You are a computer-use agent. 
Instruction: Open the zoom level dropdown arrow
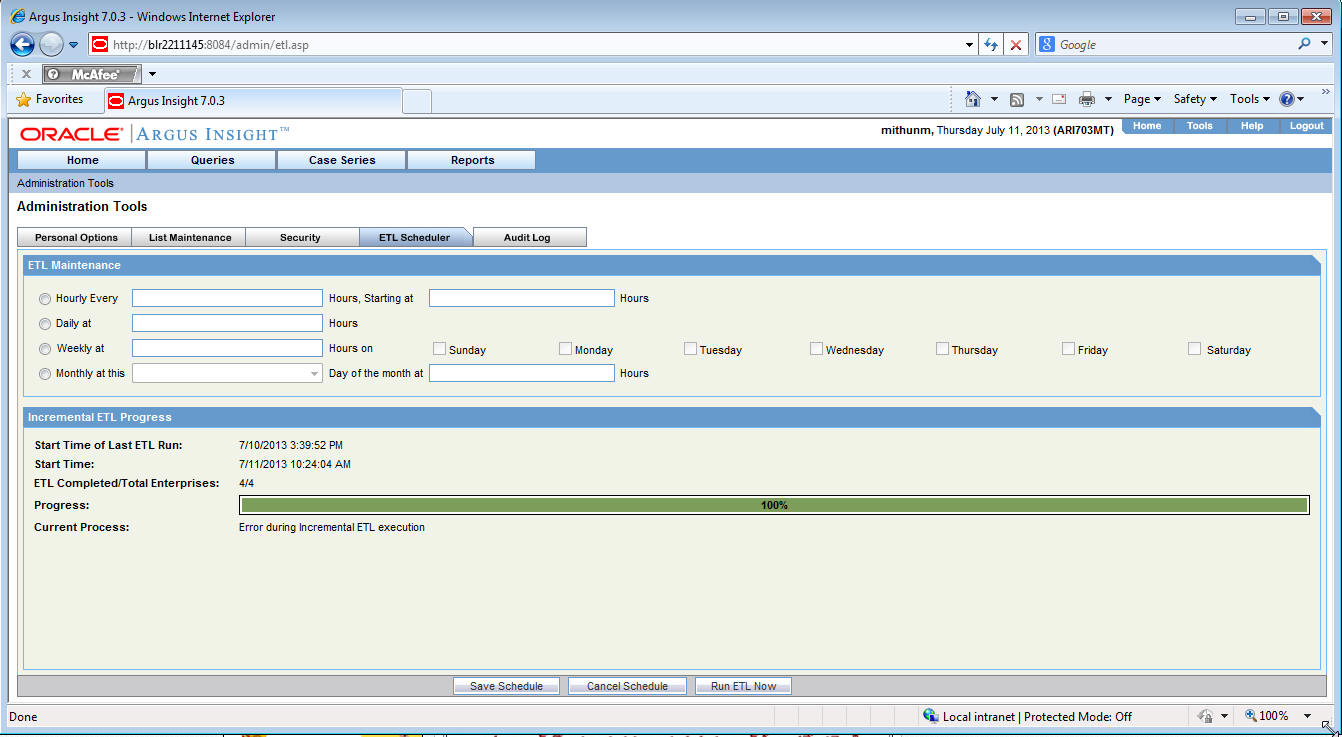coord(1307,716)
